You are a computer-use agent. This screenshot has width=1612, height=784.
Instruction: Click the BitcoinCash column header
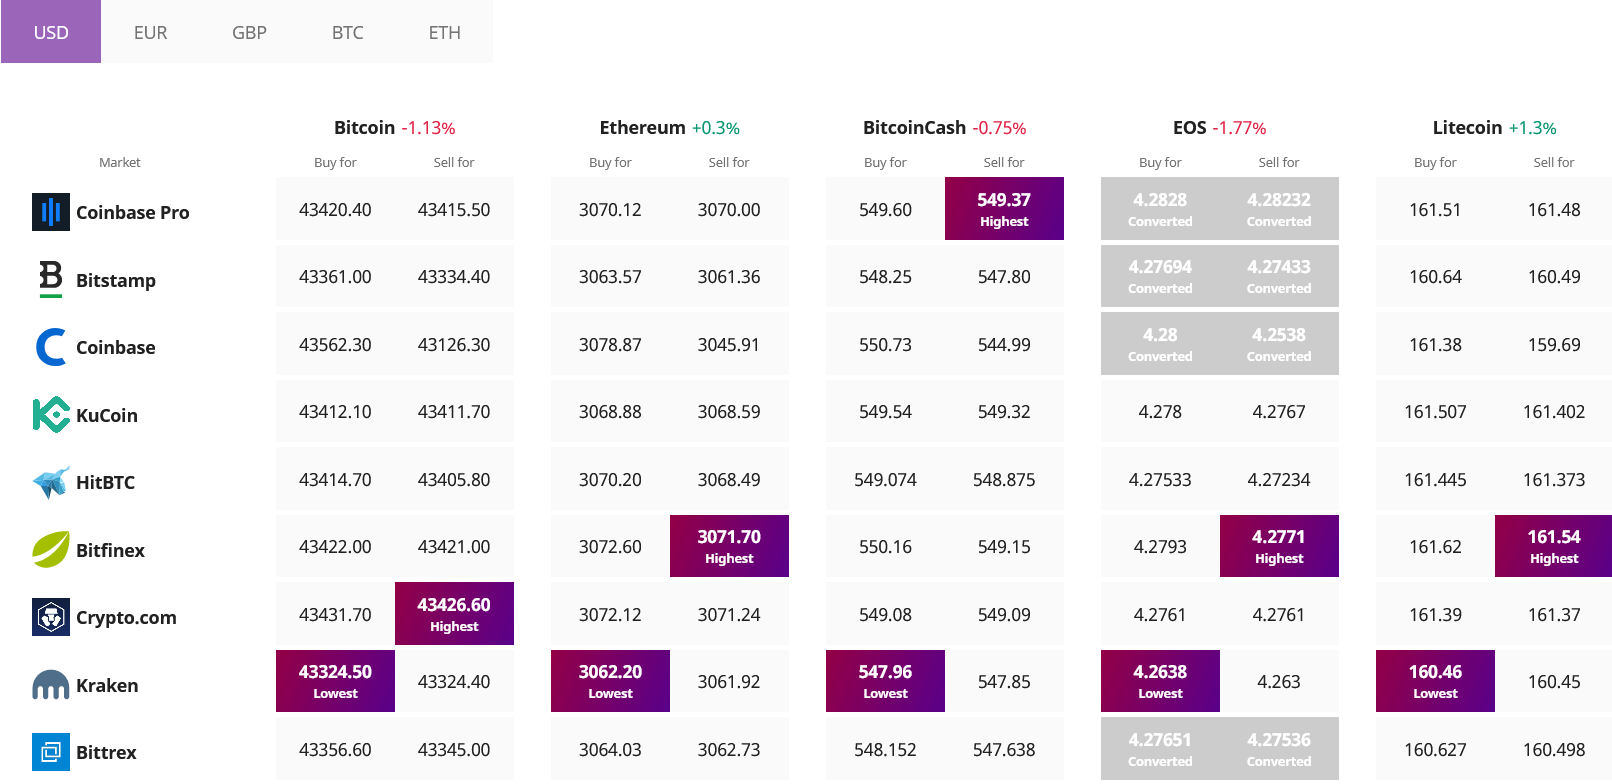pos(914,127)
